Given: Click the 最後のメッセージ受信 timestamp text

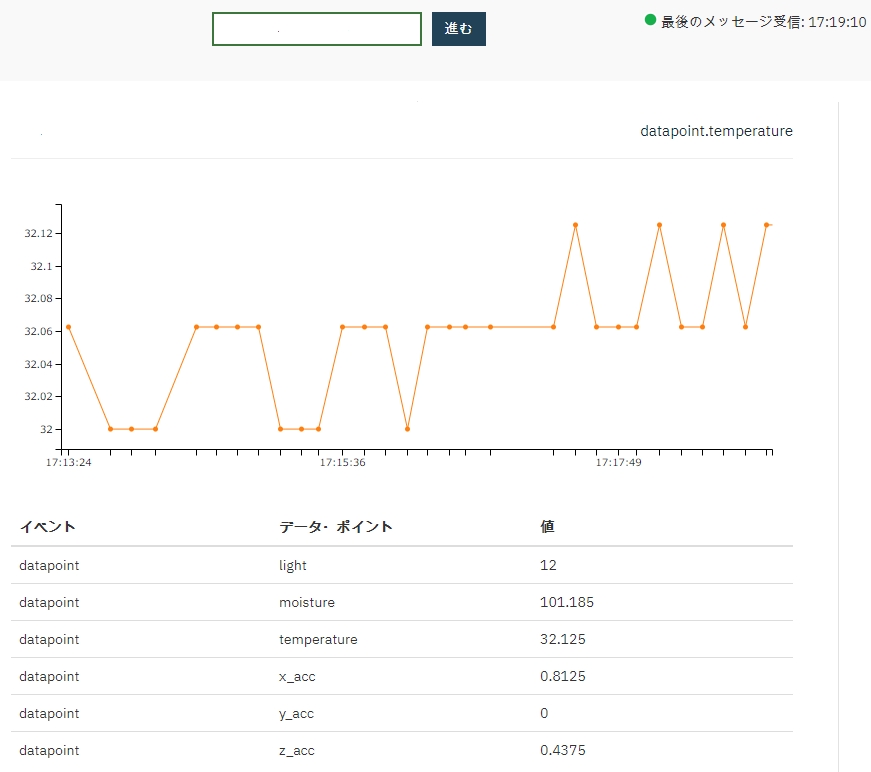Looking at the screenshot, I should (x=763, y=21).
